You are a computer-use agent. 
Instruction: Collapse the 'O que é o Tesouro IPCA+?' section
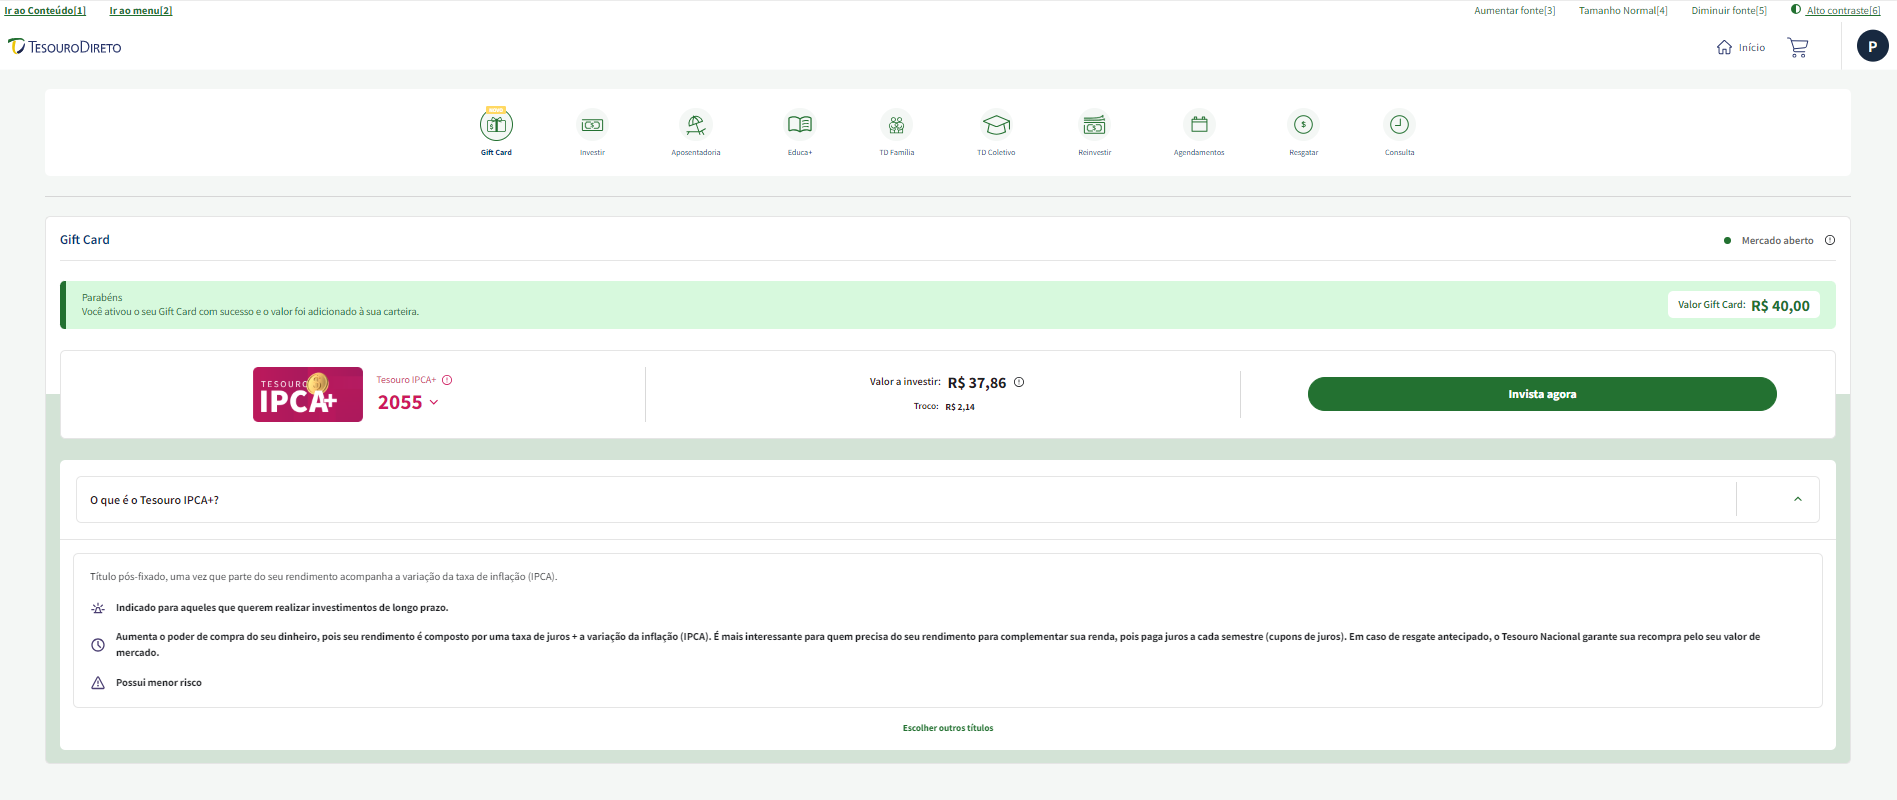1798,499
